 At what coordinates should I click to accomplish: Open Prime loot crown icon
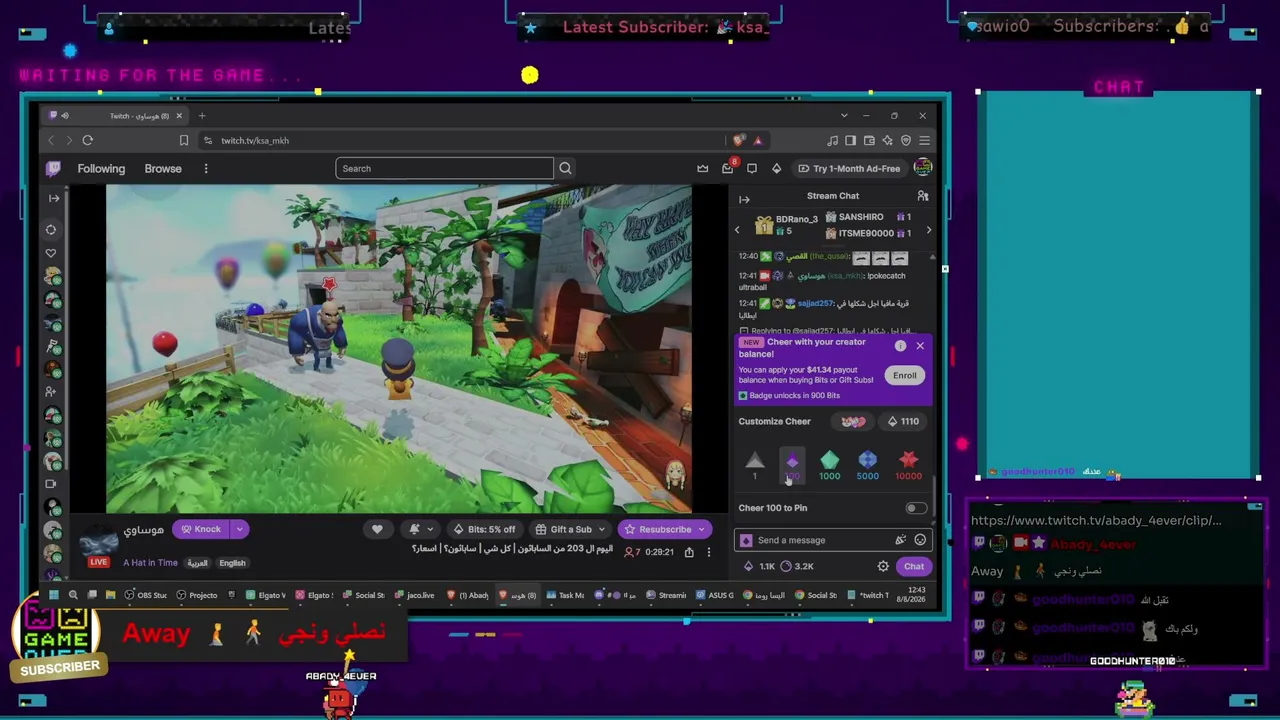[x=703, y=168]
